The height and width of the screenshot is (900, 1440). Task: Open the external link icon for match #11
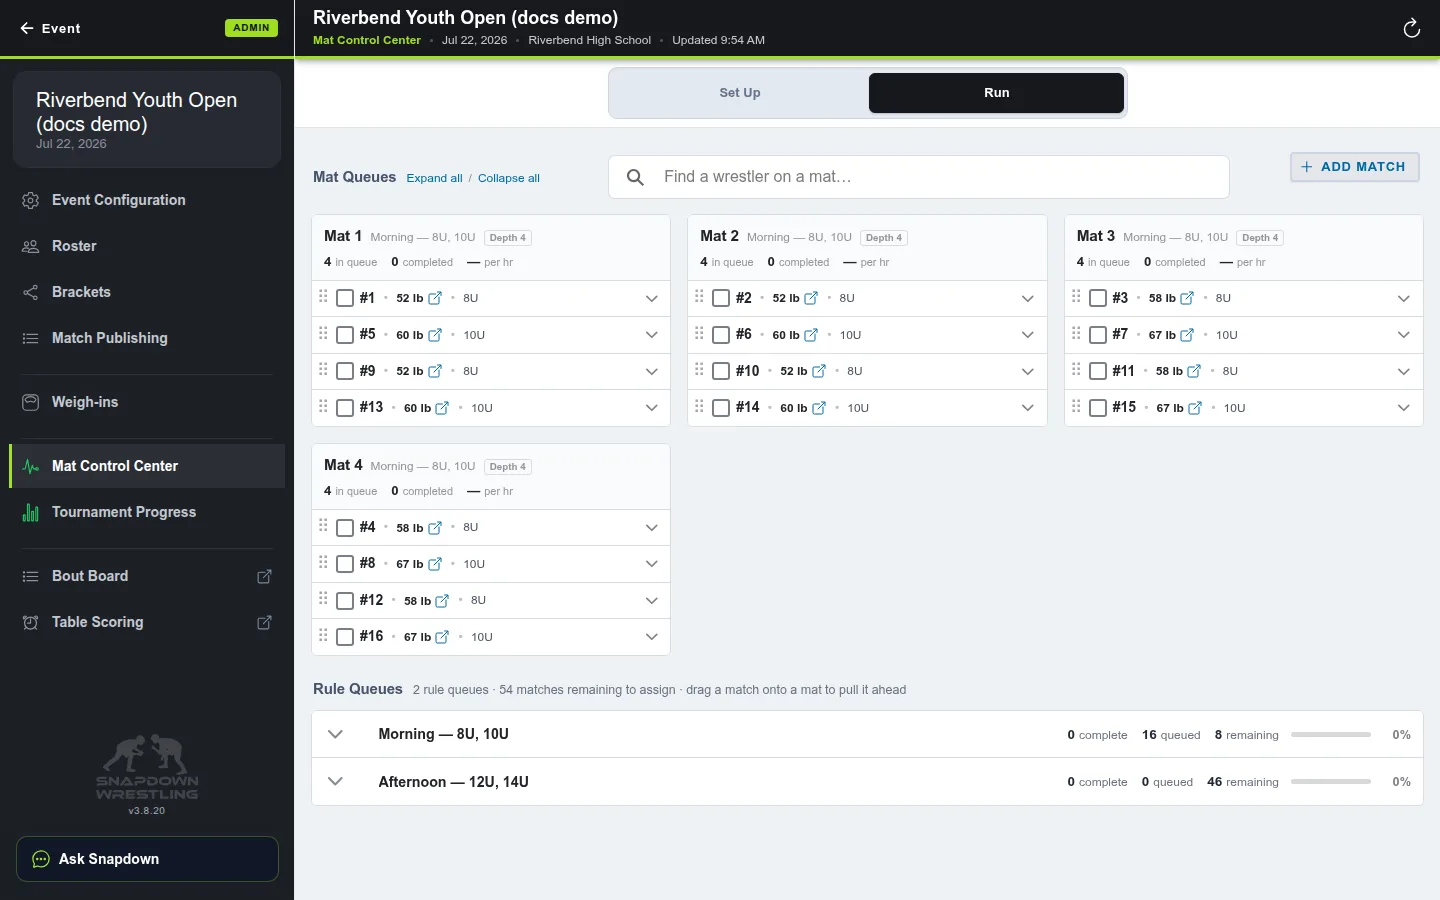point(1194,371)
